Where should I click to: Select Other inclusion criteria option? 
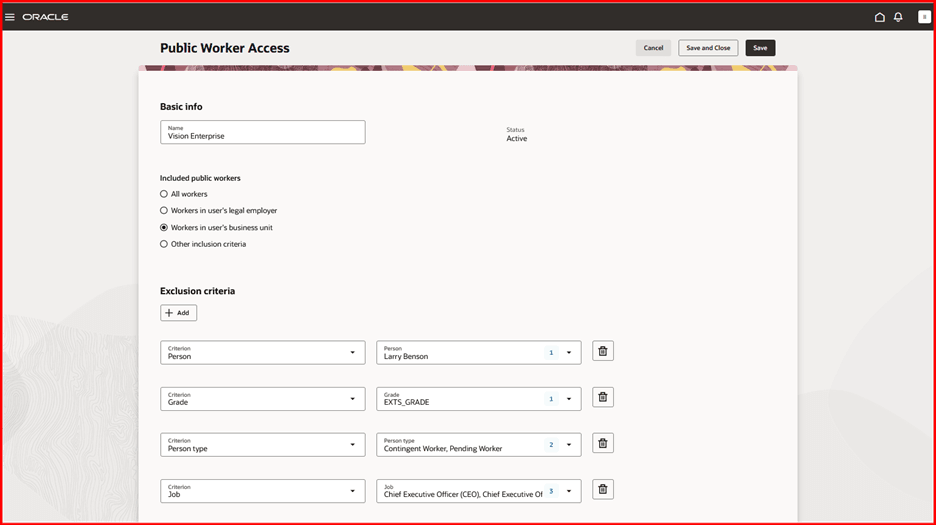pyautogui.click(x=164, y=244)
